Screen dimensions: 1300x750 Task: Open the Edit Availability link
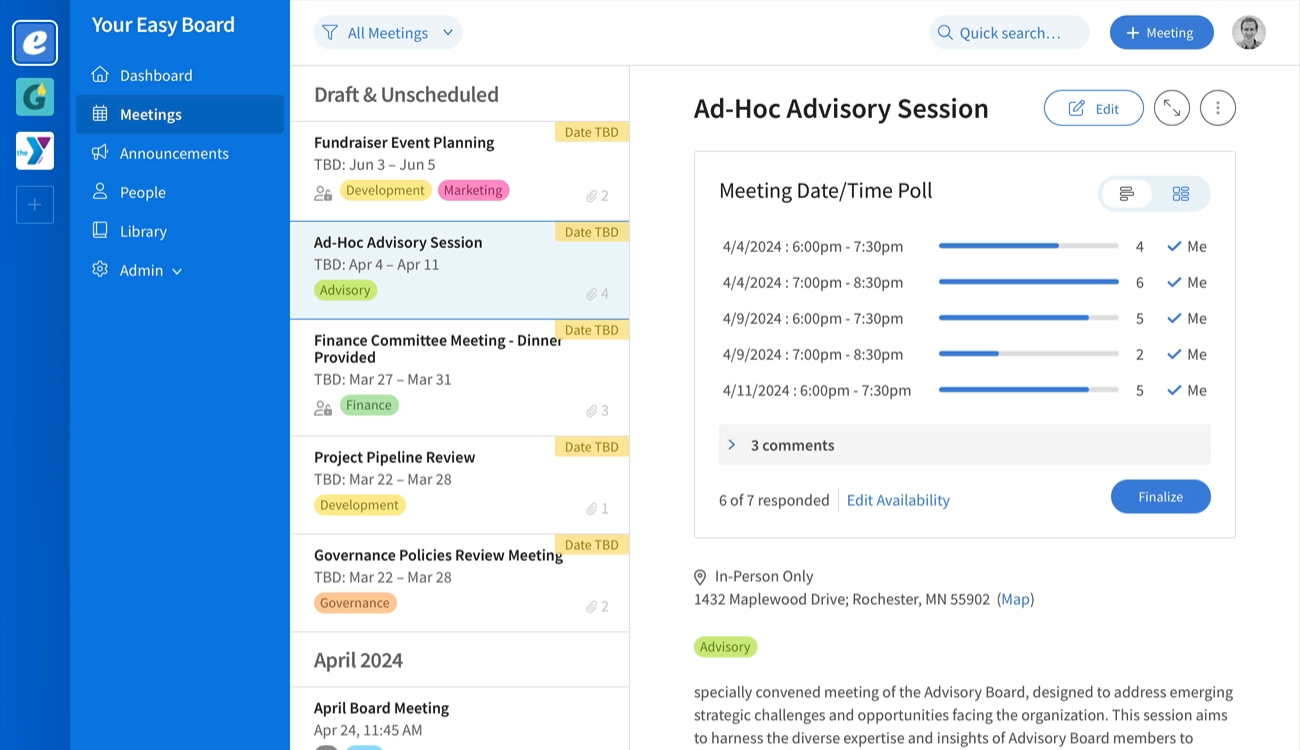click(x=898, y=500)
